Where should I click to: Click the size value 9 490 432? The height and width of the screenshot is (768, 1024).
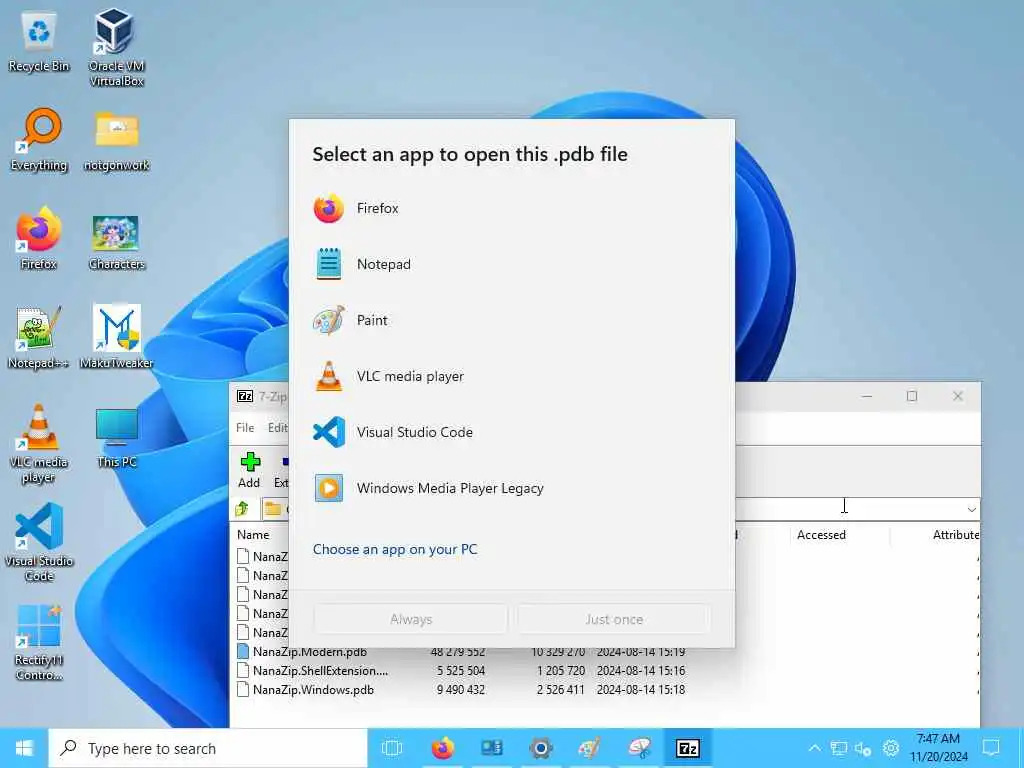[460, 690]
